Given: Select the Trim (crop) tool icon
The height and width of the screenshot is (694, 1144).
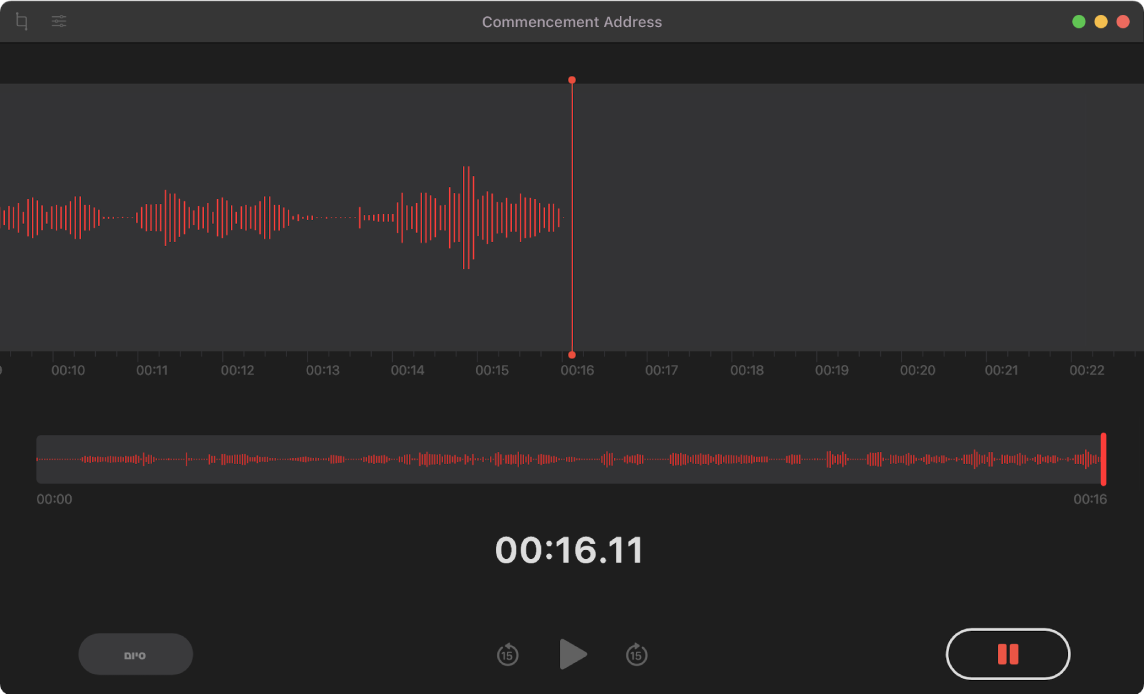Looking at the screenshot, I should click(22, 22).
